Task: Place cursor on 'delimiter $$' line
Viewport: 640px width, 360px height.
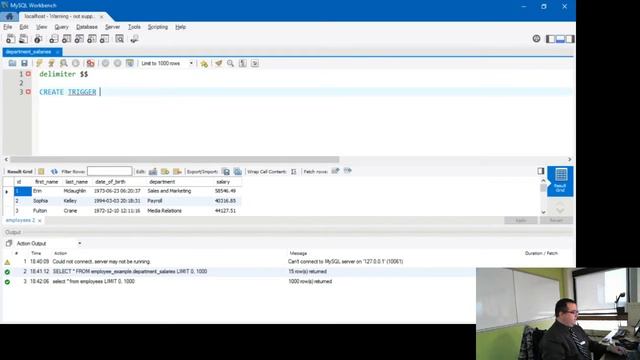Action: [x=64, y=74]
